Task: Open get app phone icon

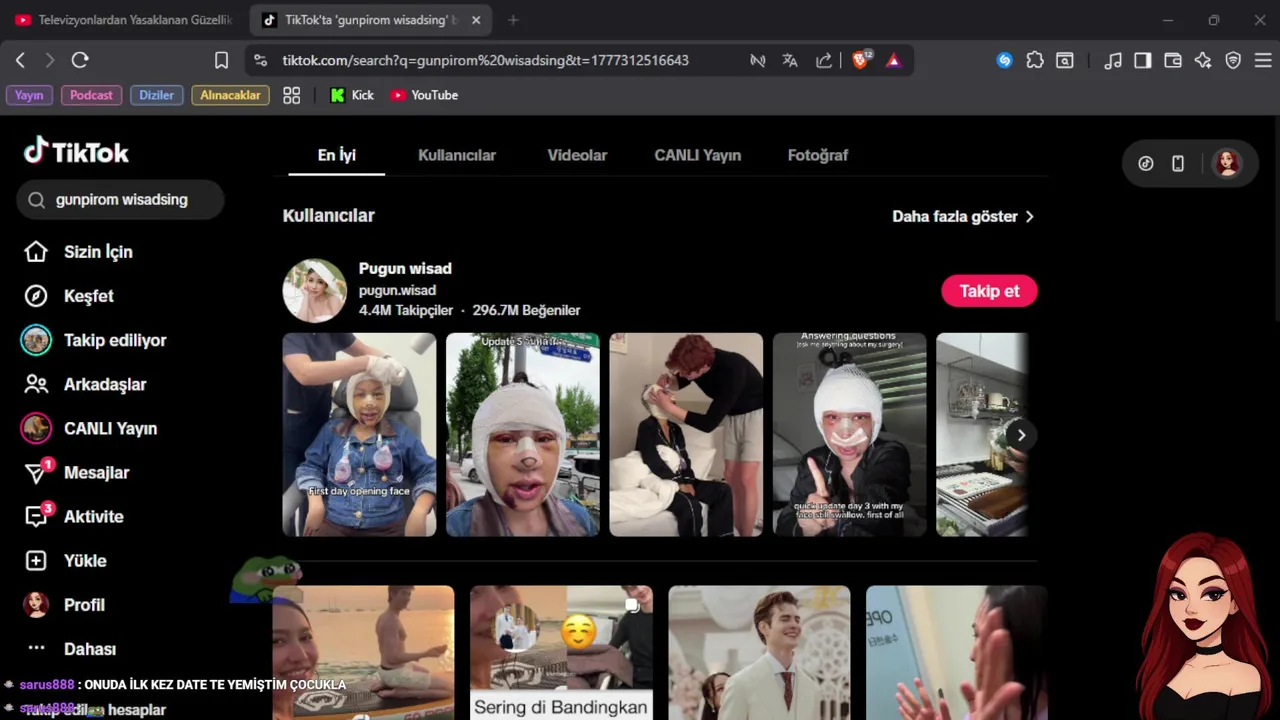Action: (x=1178, y=163)
